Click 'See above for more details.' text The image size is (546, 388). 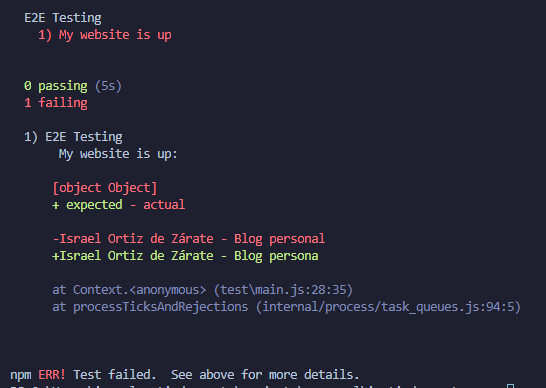click(265, 375)
